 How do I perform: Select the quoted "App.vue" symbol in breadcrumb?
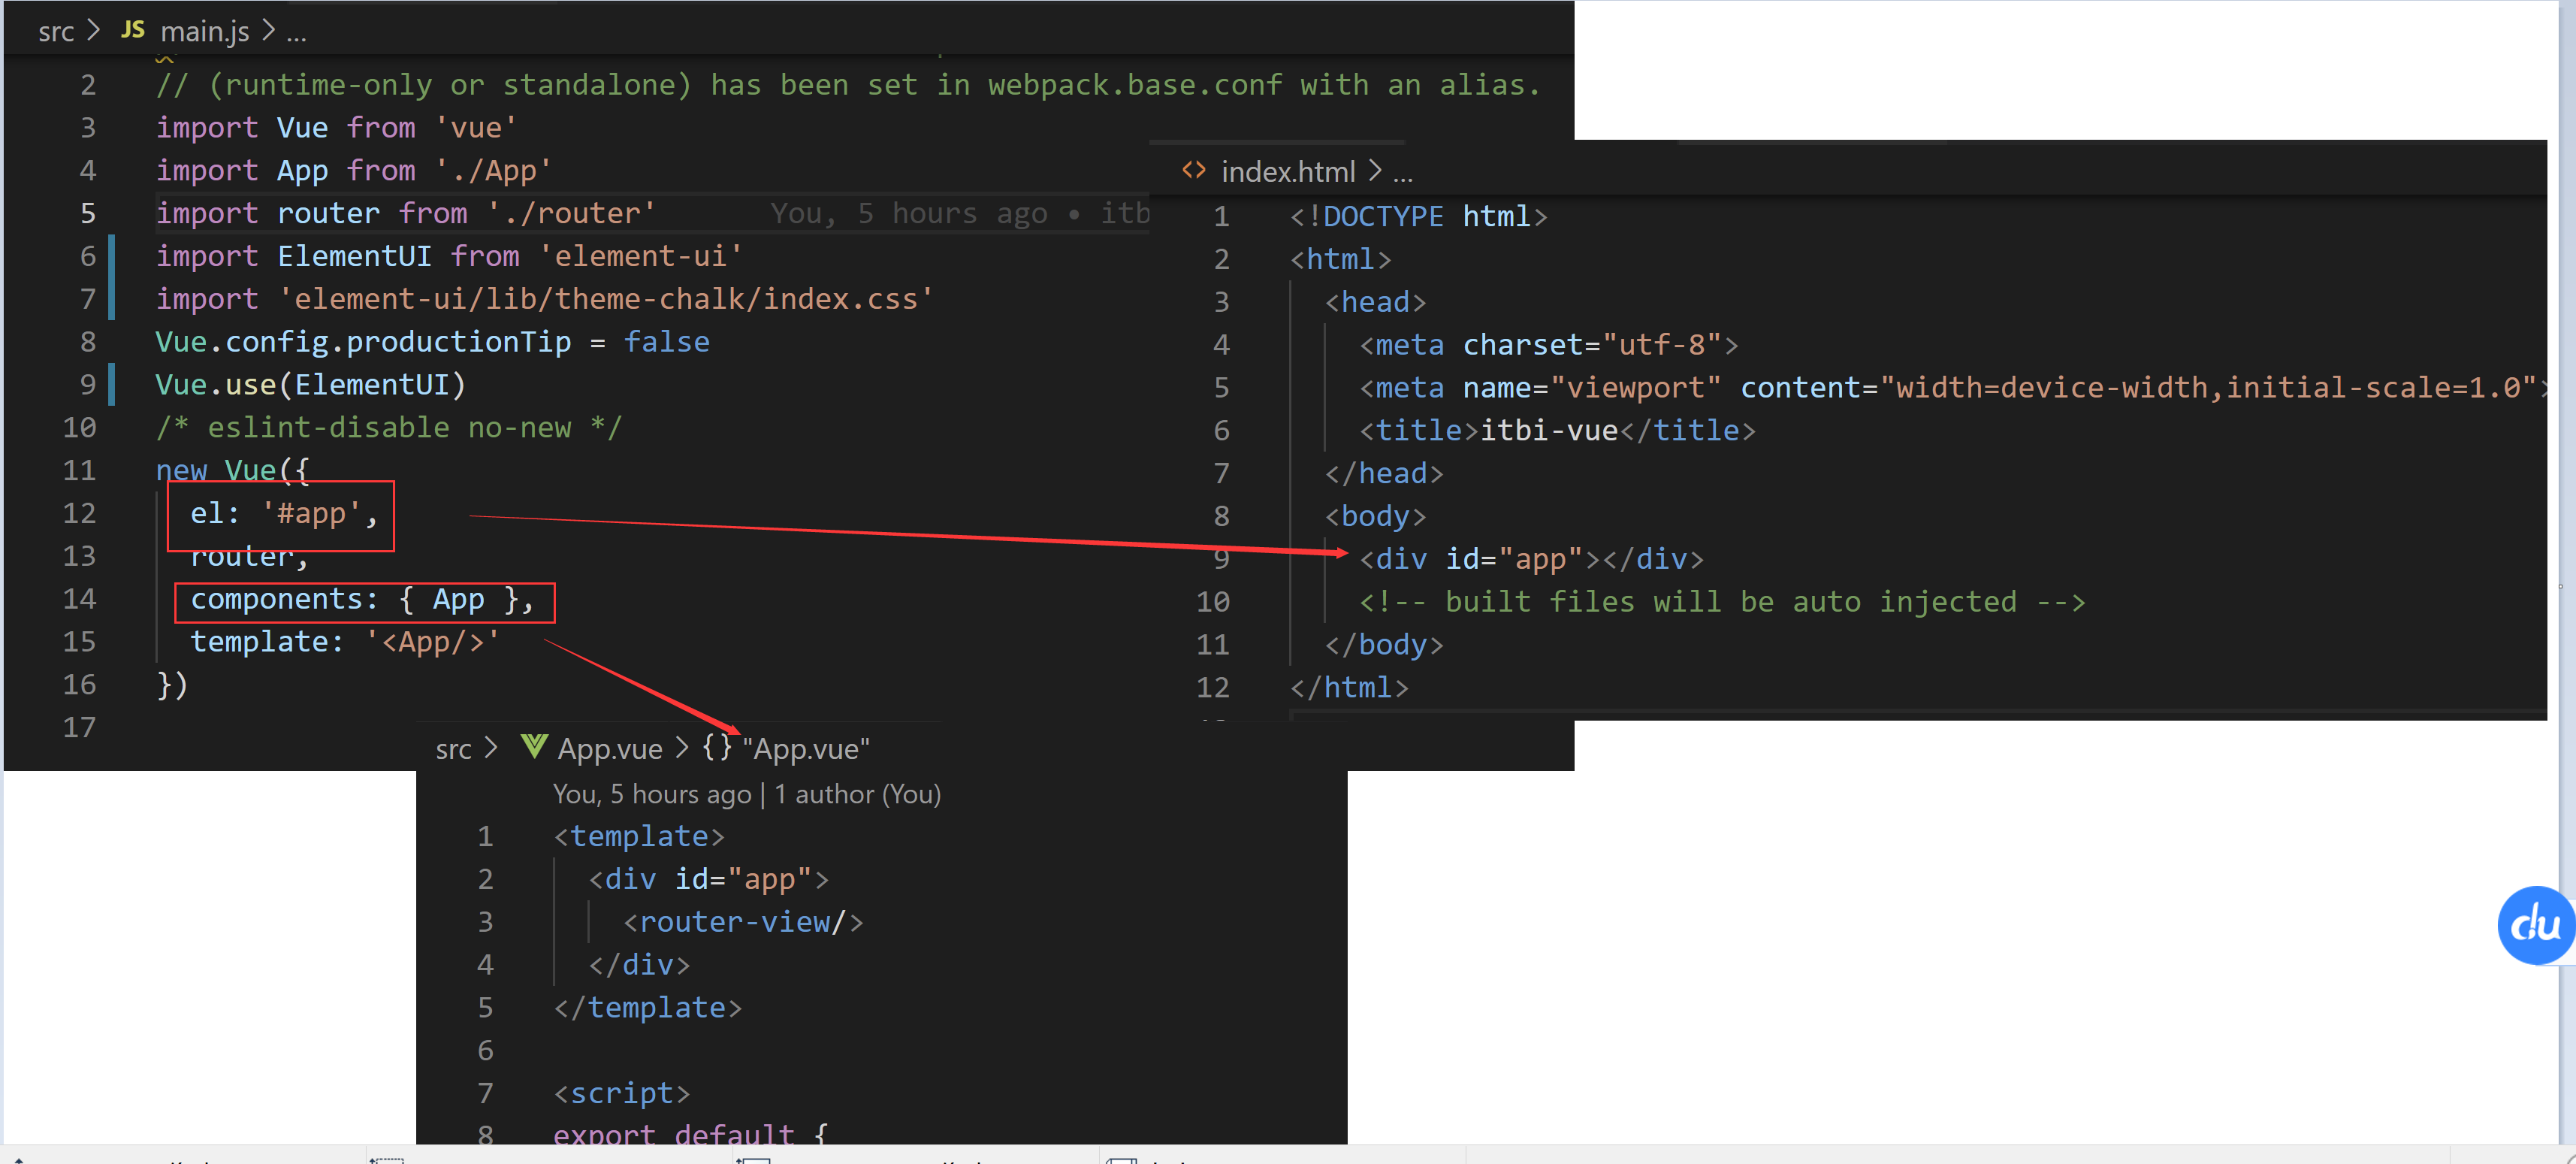(x=806, y=748)
